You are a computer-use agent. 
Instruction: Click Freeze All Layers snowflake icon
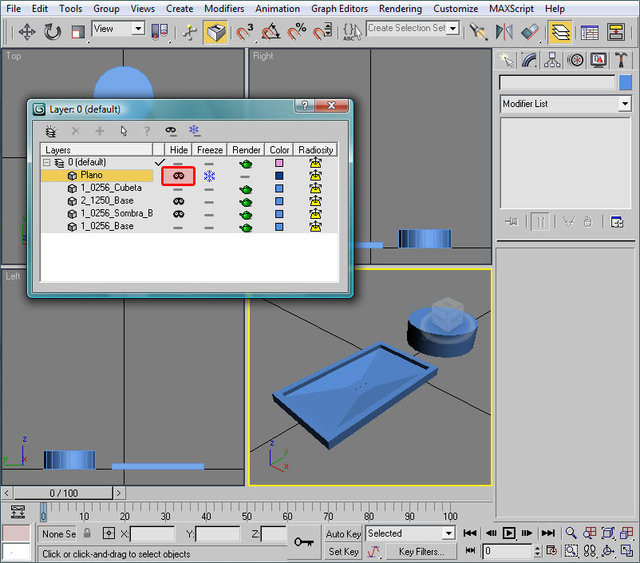[x=195, y=130]
